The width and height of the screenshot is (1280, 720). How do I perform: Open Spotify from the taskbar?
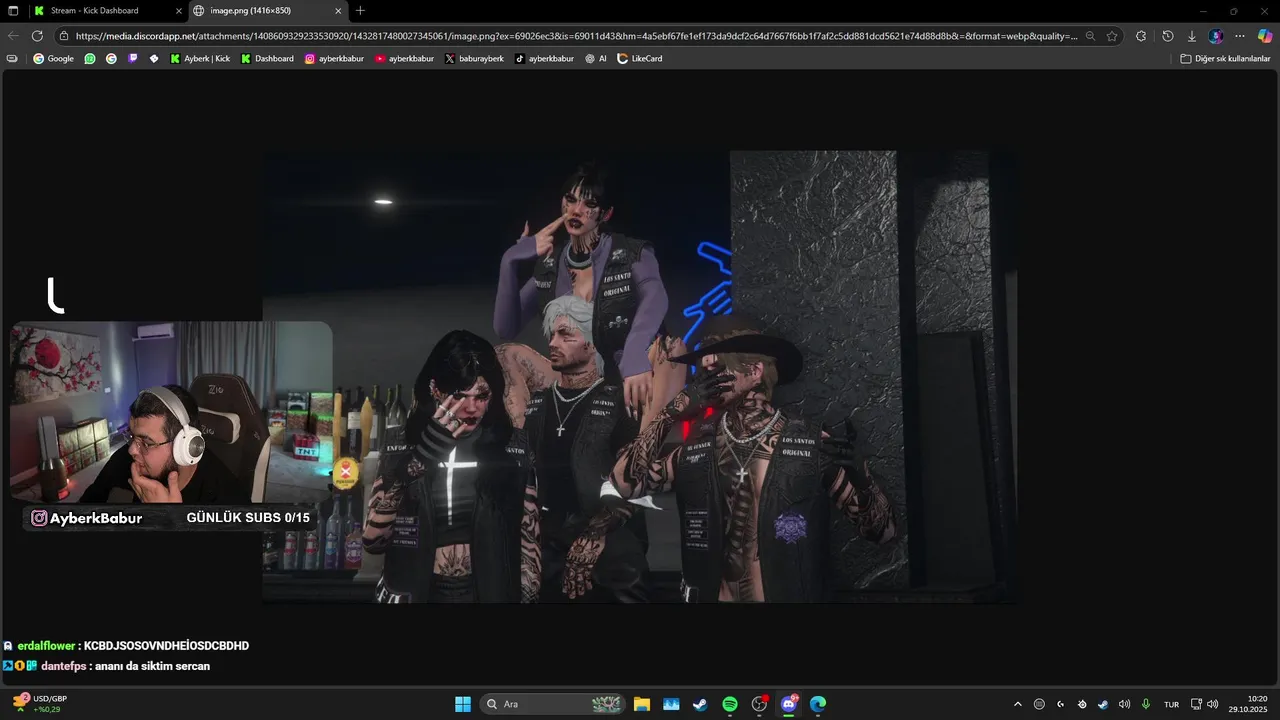pos(730,704)
